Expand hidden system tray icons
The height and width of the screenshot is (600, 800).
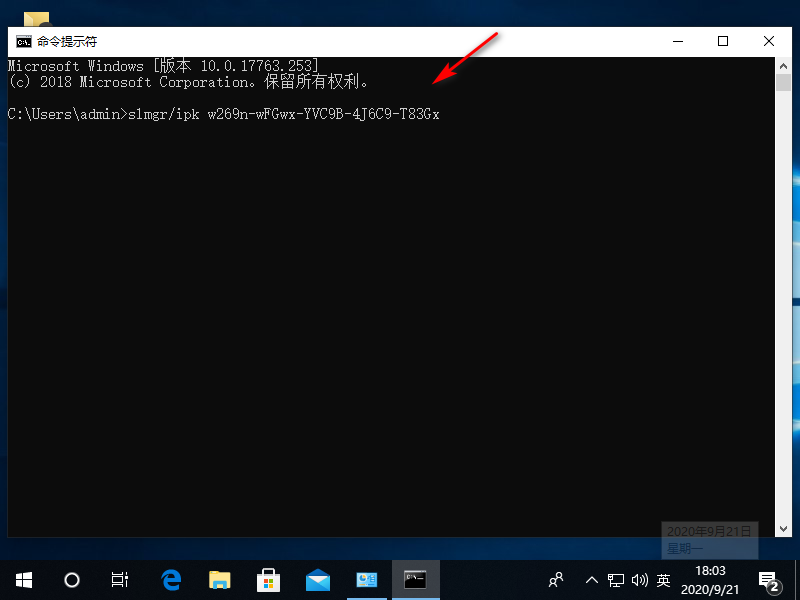[591, 580]
